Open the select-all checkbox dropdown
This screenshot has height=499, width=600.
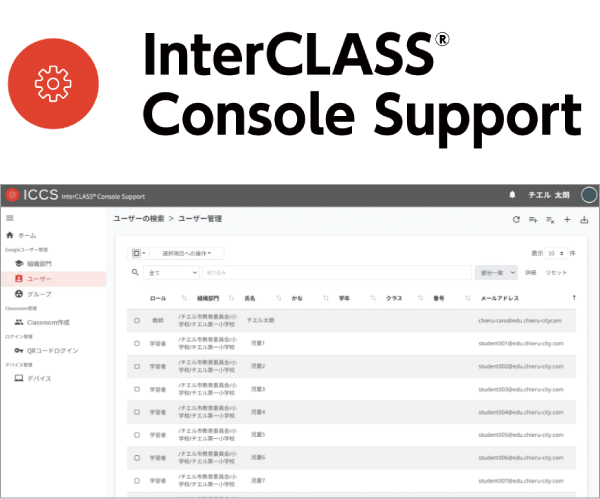139,253
